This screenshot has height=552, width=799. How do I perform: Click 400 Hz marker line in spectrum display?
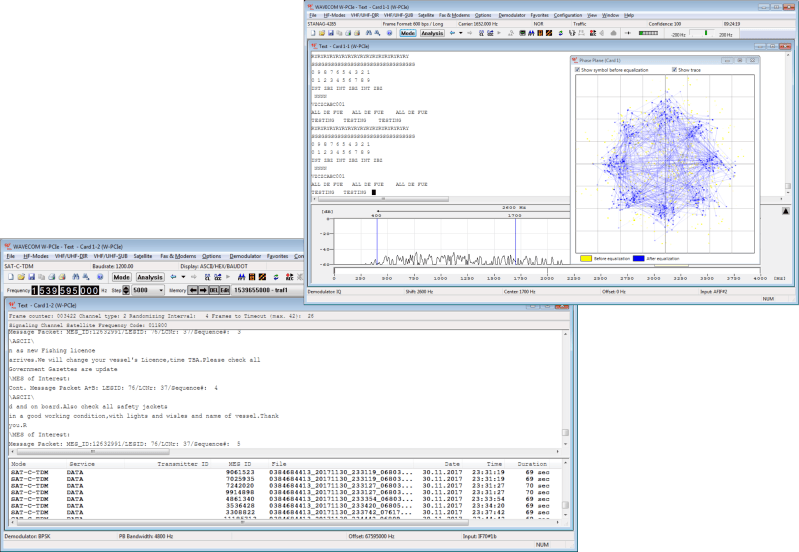(377, 241)
